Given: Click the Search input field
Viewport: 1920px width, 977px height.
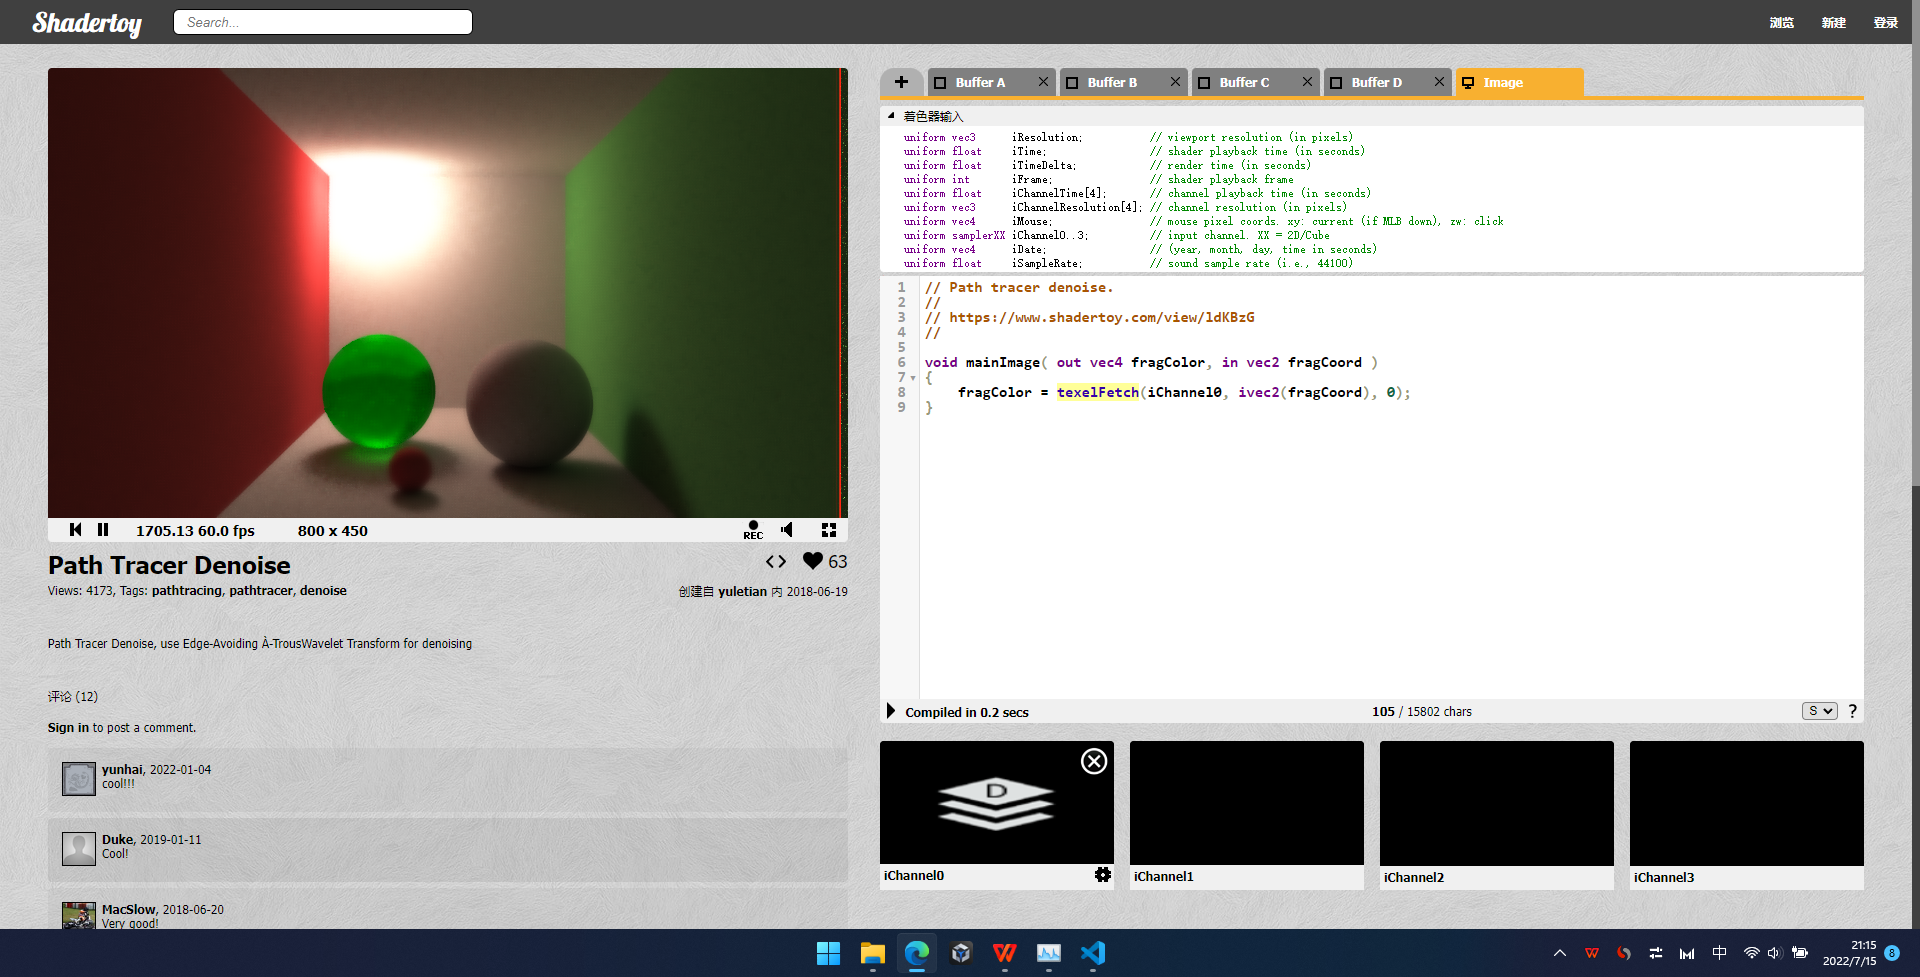Looking at the screenshot, I should (x=323, y=22).
